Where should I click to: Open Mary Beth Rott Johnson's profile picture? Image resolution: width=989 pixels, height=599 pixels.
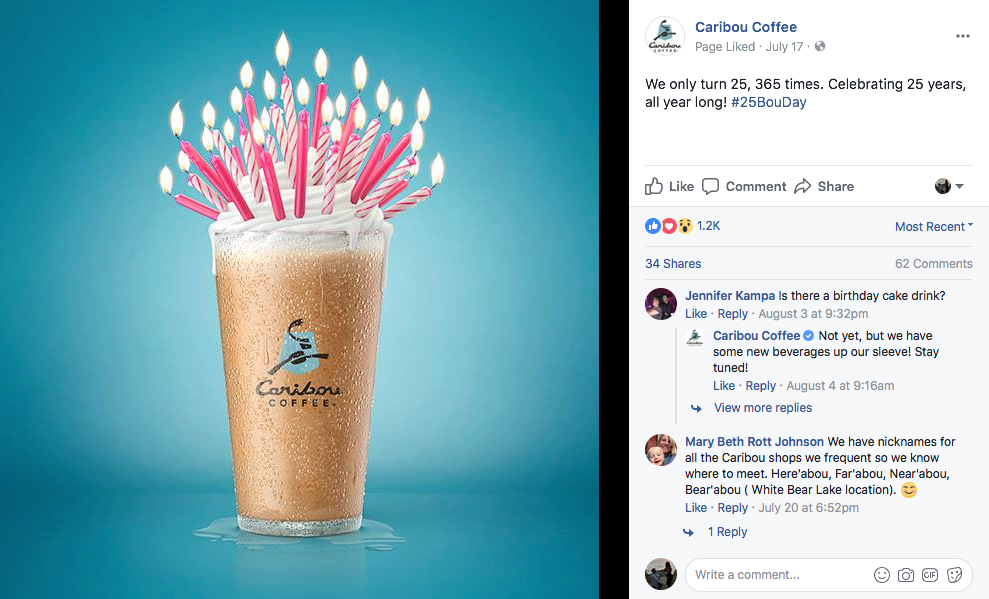(660, 450)
